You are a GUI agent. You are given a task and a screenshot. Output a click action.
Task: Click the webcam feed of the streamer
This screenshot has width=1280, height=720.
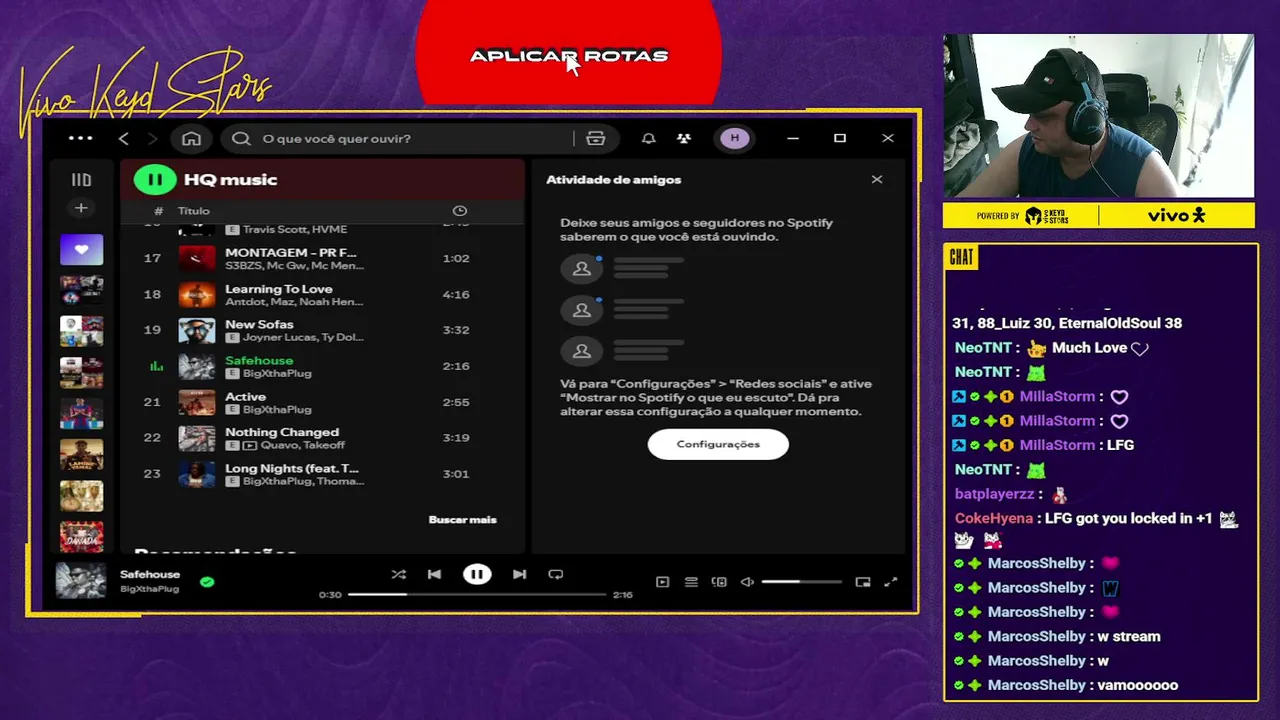(1098, 116)
